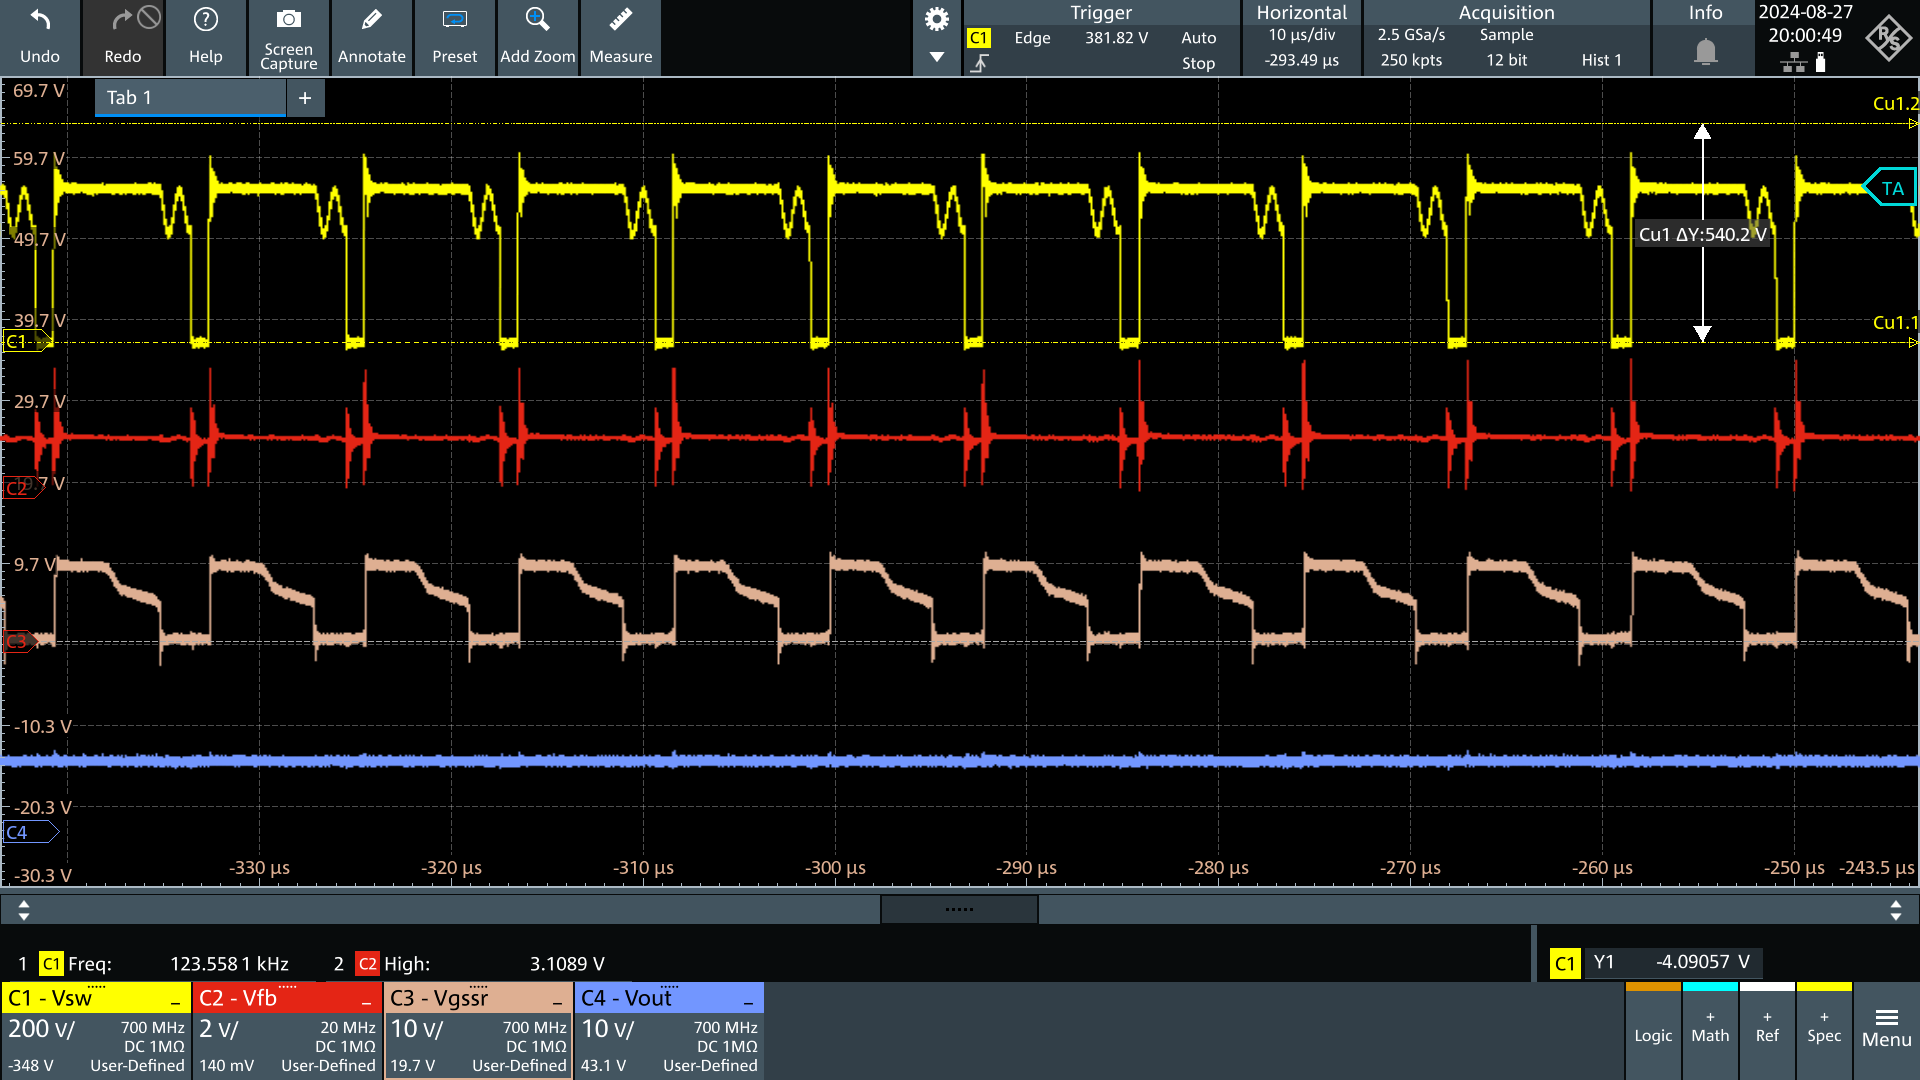
Task: Open the trigger settings gear icon
Action: click(x=938, y=20)
